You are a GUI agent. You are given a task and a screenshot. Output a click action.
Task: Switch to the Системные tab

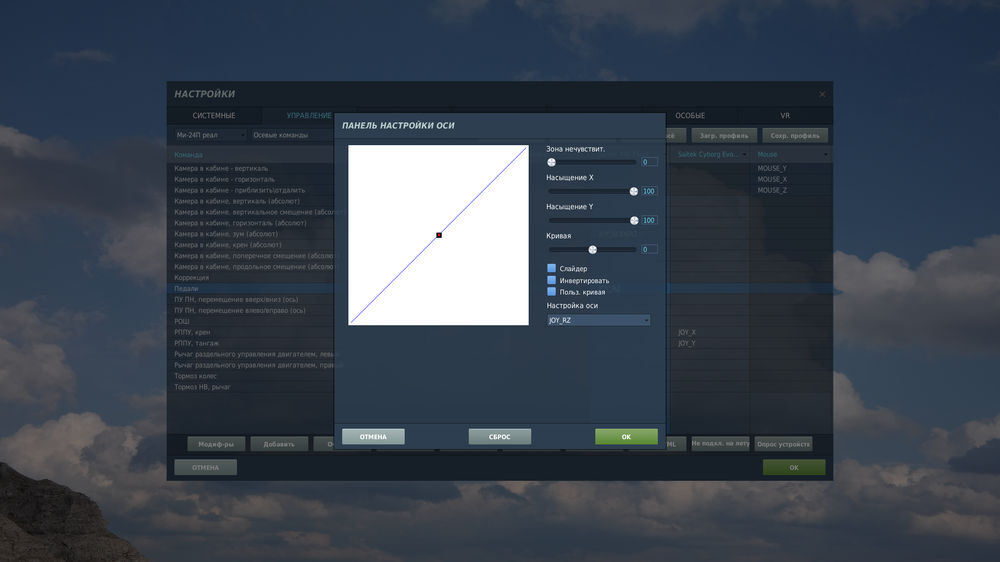coord(214,115)
